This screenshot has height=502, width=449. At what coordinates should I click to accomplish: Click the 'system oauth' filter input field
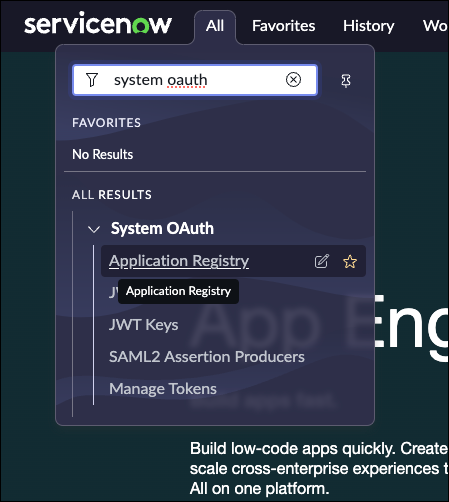pyautogui.click(x=195, y=80)
